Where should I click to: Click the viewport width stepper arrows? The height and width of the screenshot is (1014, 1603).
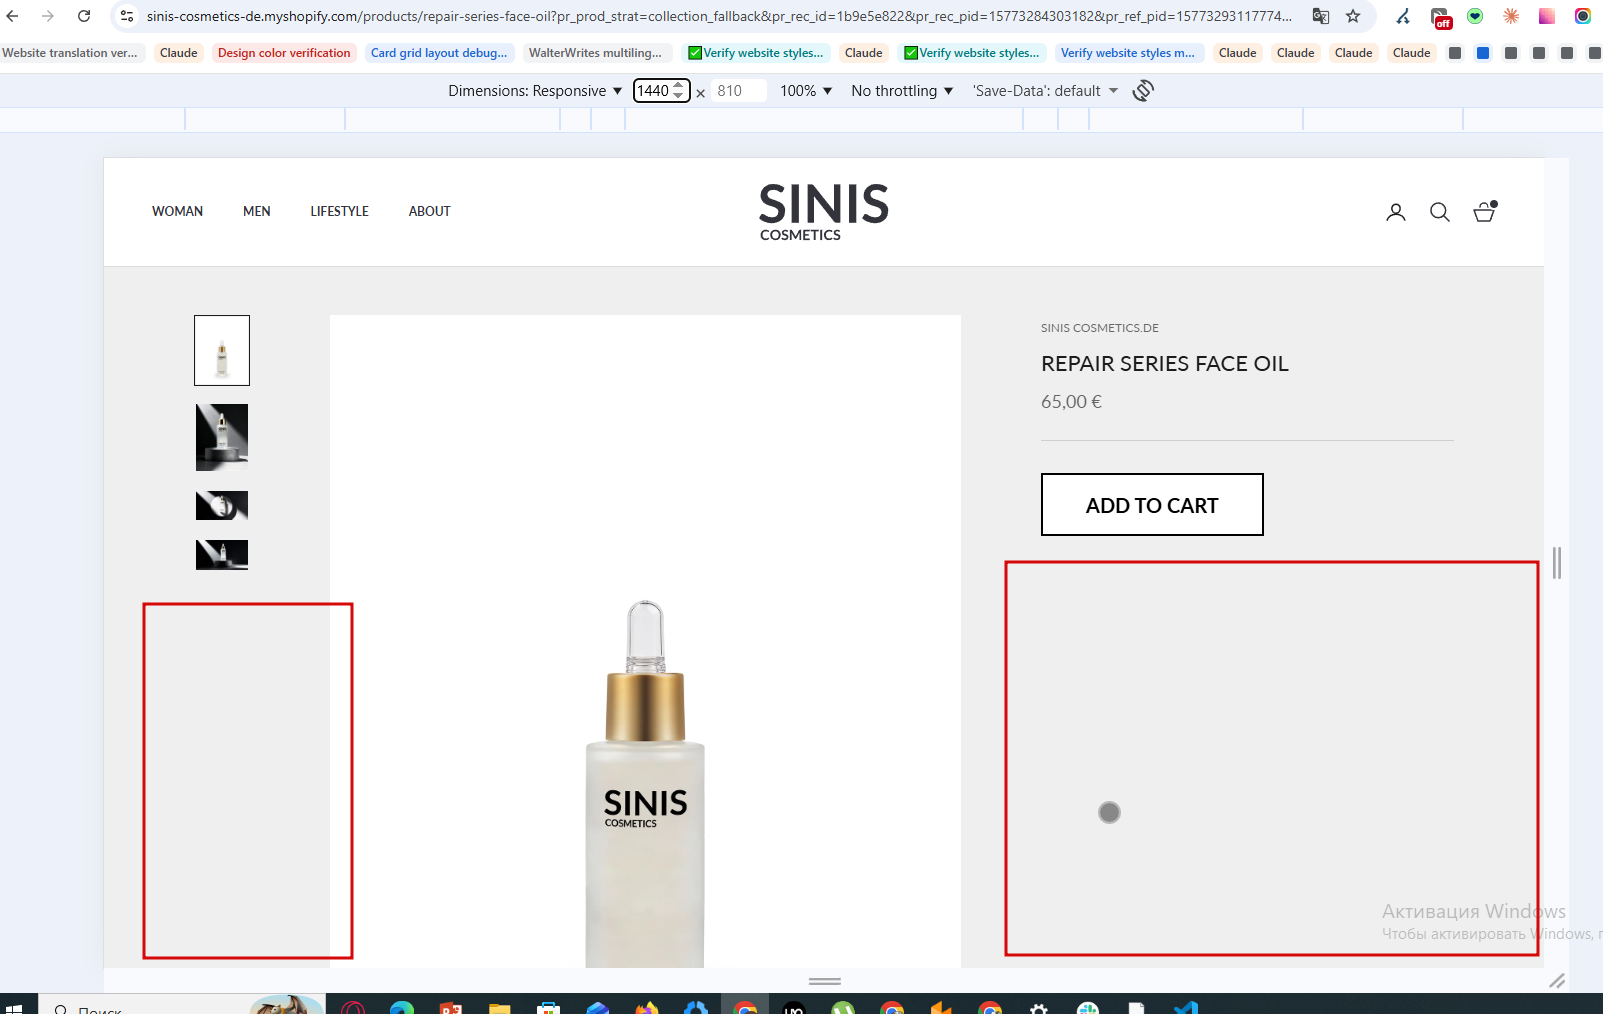[679, 91]
